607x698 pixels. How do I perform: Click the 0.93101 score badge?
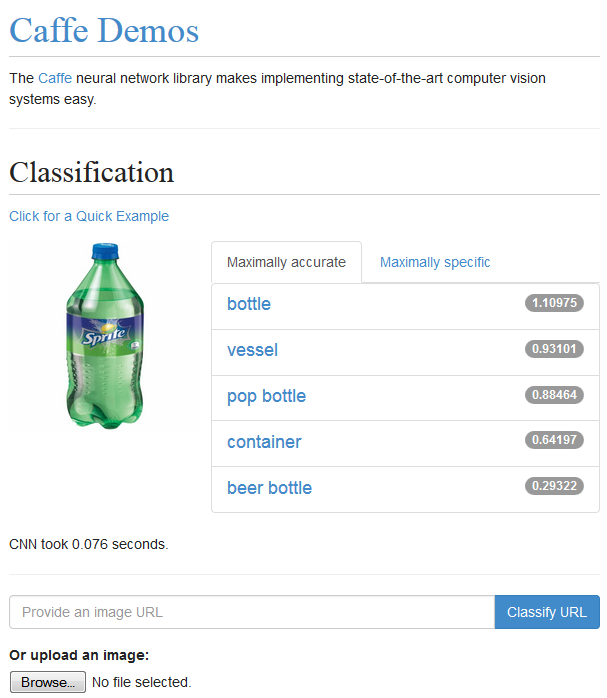coord(554,349)
